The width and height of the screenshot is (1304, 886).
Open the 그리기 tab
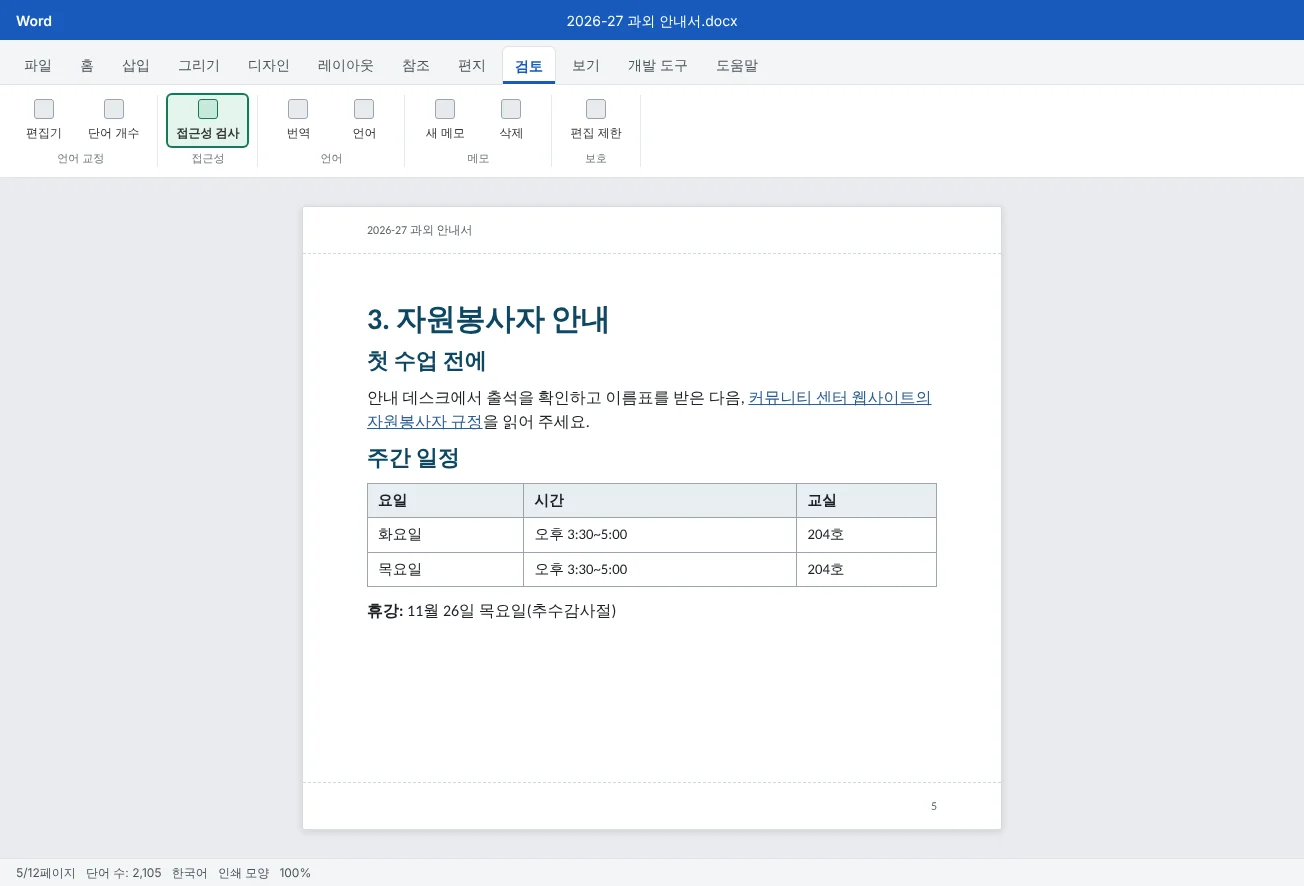click(199, 66)
